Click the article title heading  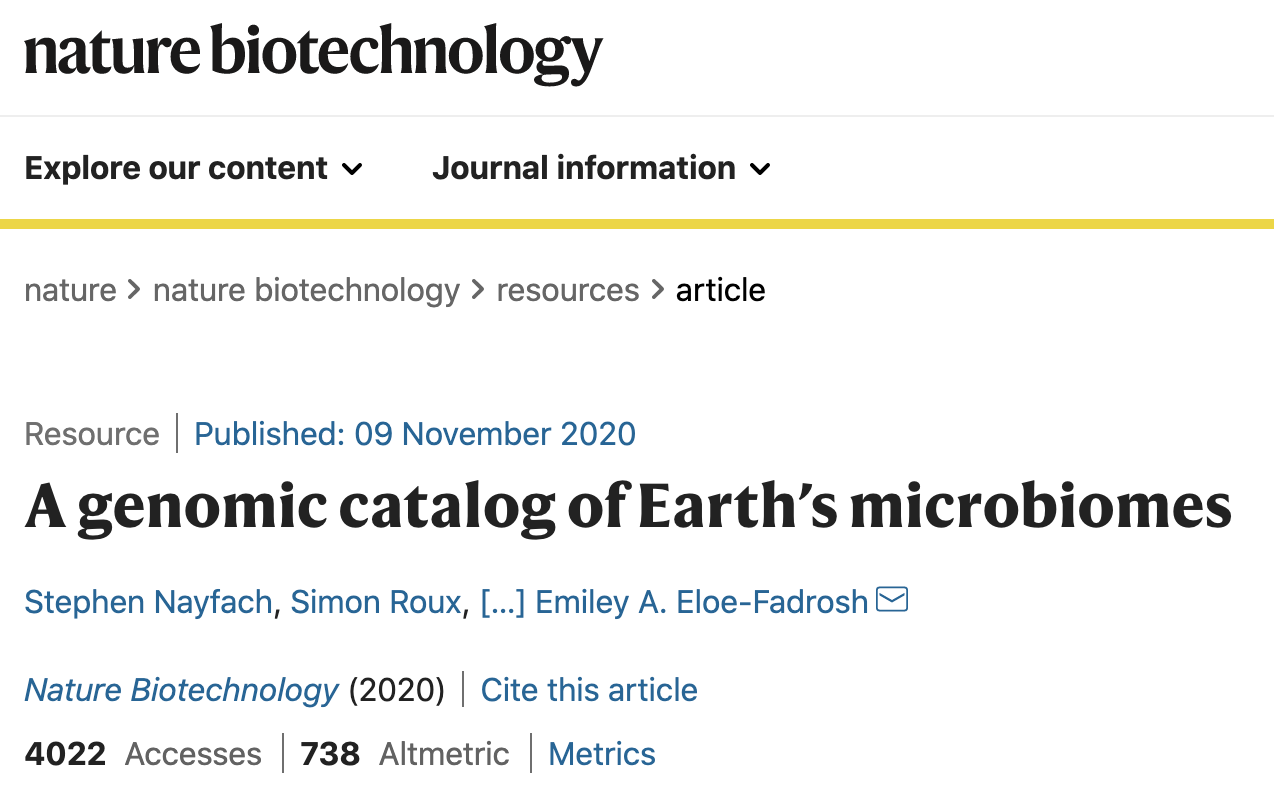point(628,508)
